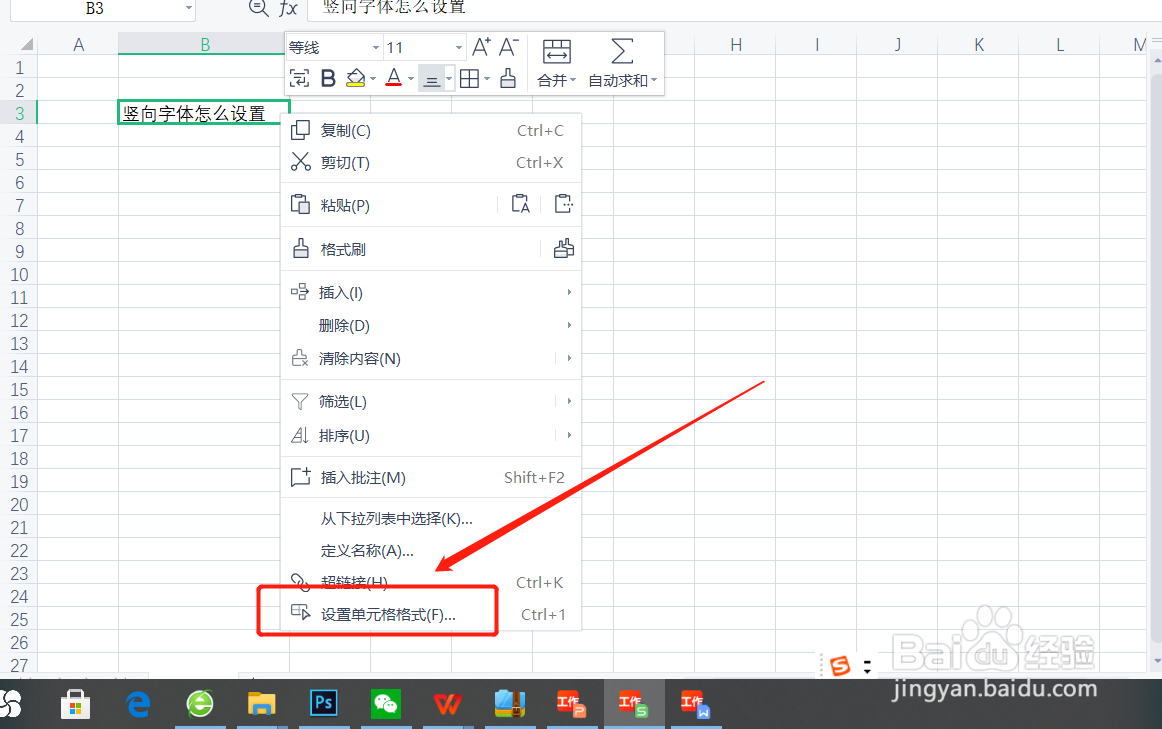Image resolution: width=1162 pixels, height=729 pixels.
Task: Choose 设置单元格格式(F)... menu entry
Action: coord(431,614)
